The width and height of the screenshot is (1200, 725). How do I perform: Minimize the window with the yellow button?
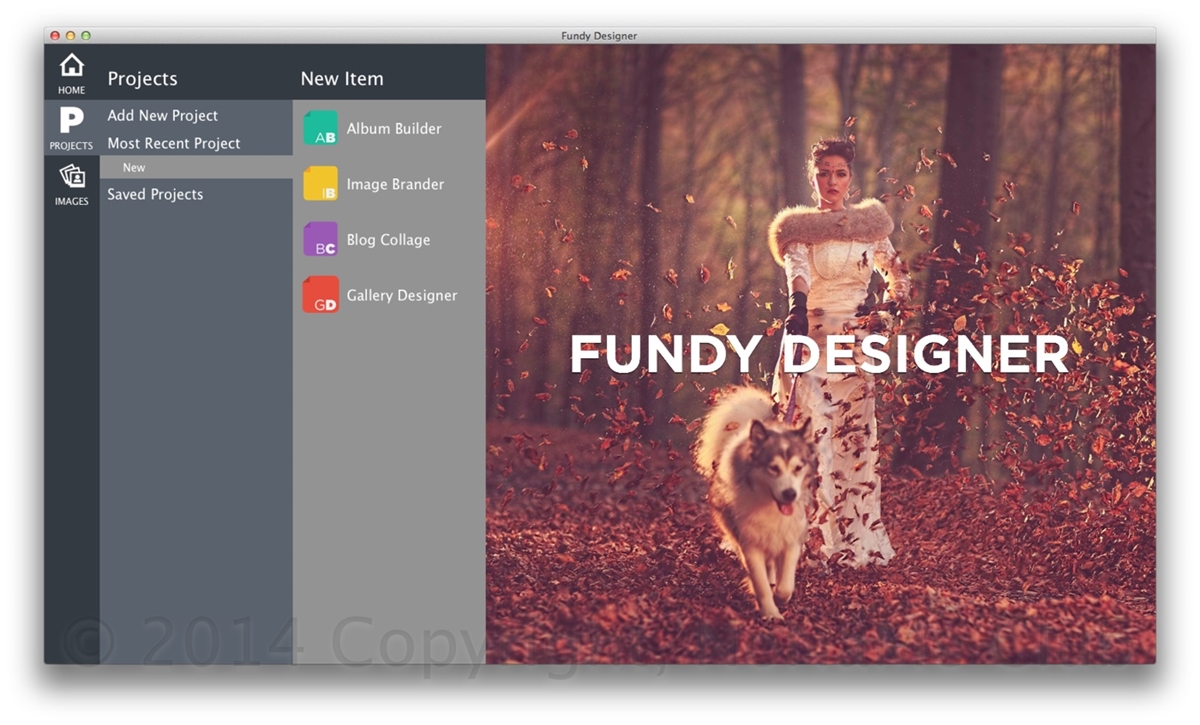[x=70, y=36]
